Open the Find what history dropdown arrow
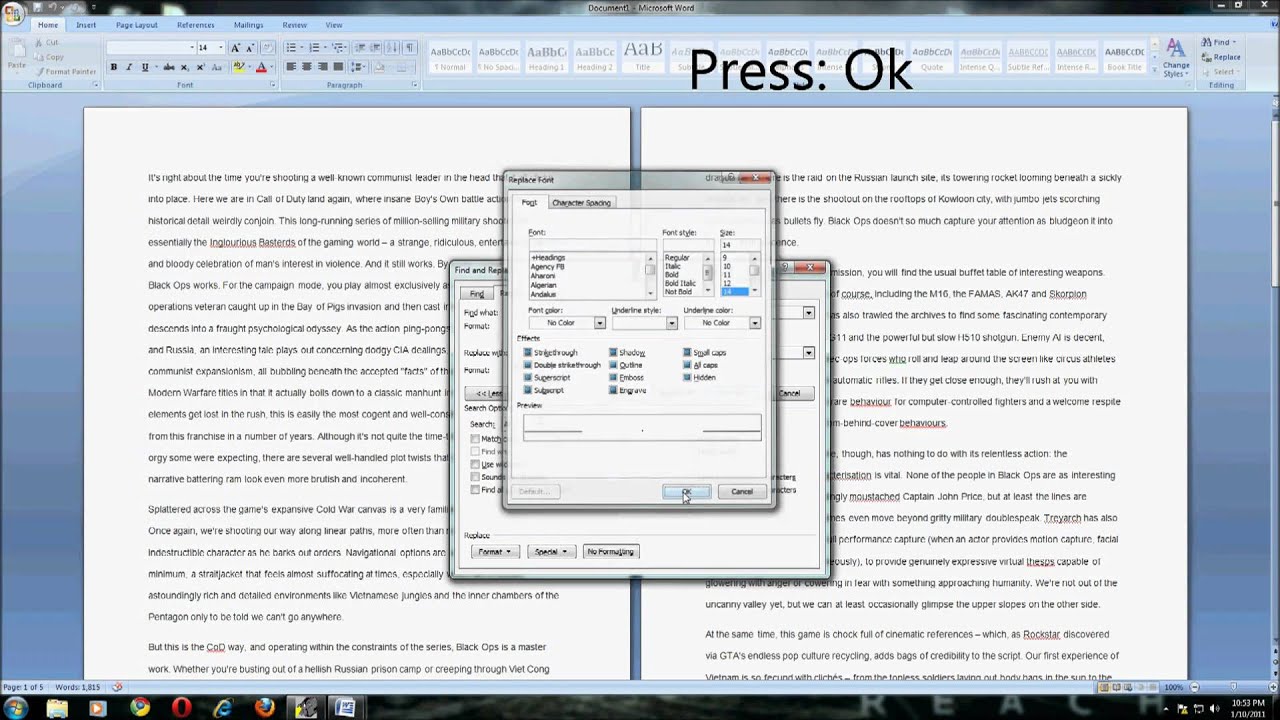 click(808, 313)
